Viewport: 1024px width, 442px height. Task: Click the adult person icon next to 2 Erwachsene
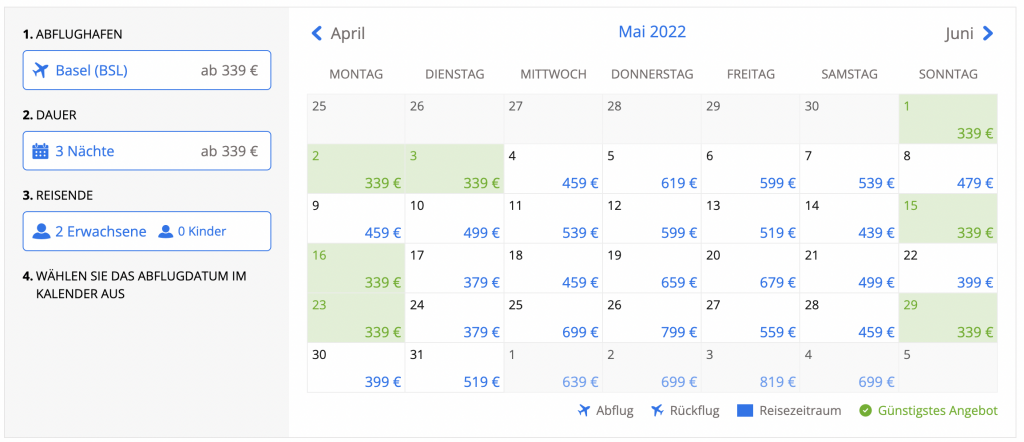[x=41, y=232]
